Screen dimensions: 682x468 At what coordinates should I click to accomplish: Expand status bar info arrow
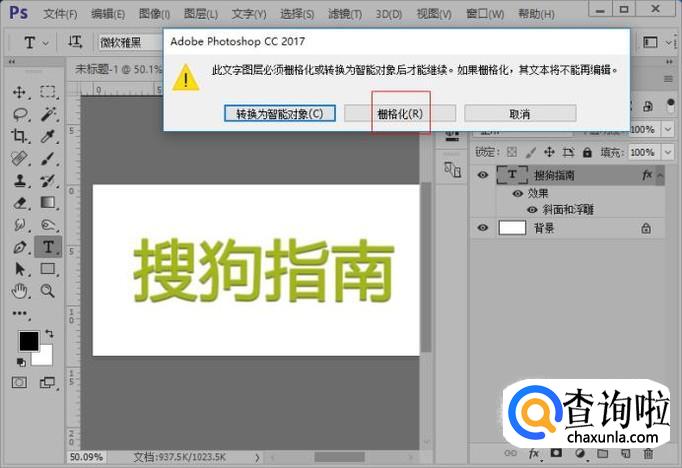257,457
